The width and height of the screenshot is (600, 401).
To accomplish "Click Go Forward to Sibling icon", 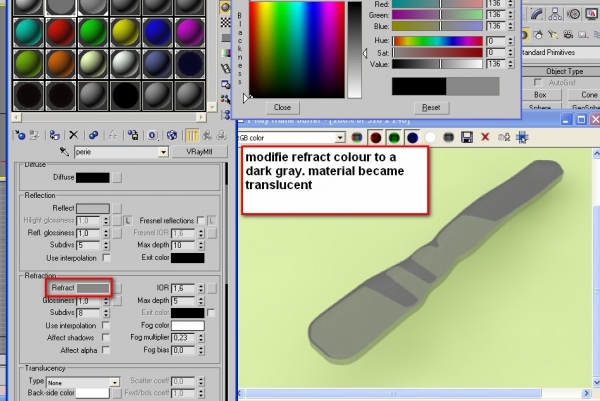I will tap(222, 135).
